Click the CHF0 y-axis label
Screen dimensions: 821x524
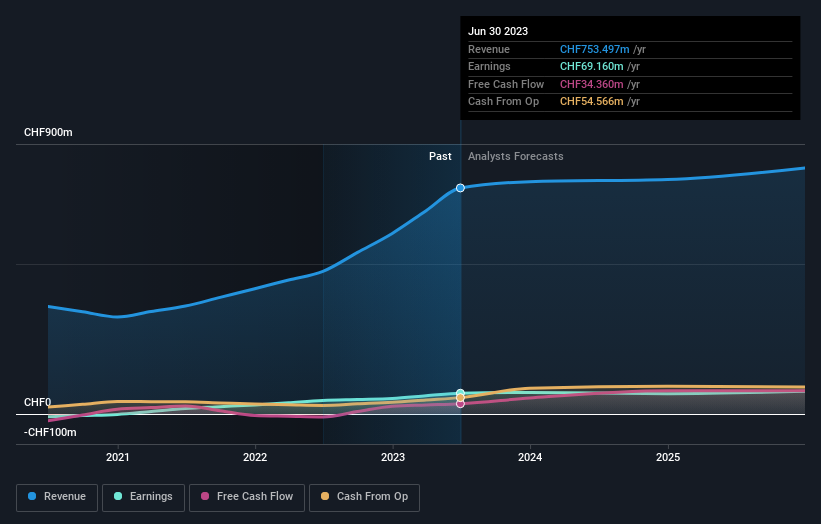[37, 402]
